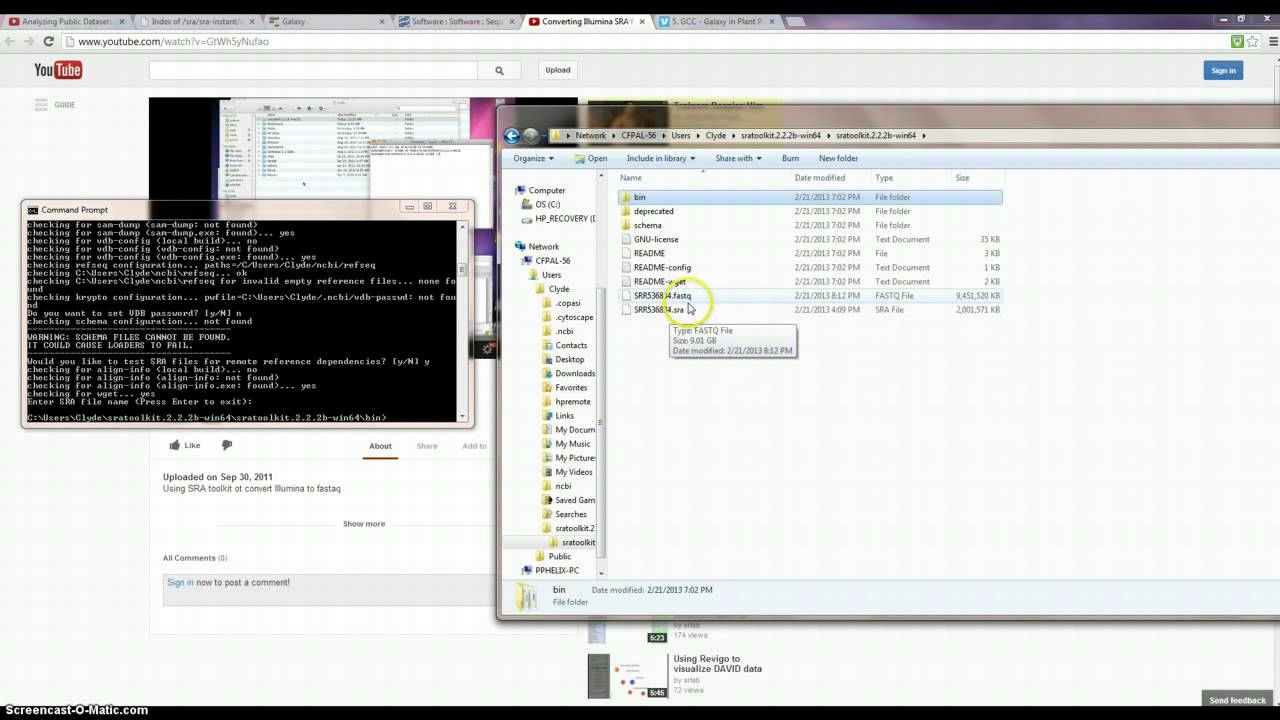The image size is (1280, 720).
Task: Click the YouTube Upload button
Action: [x=558, y=70]
